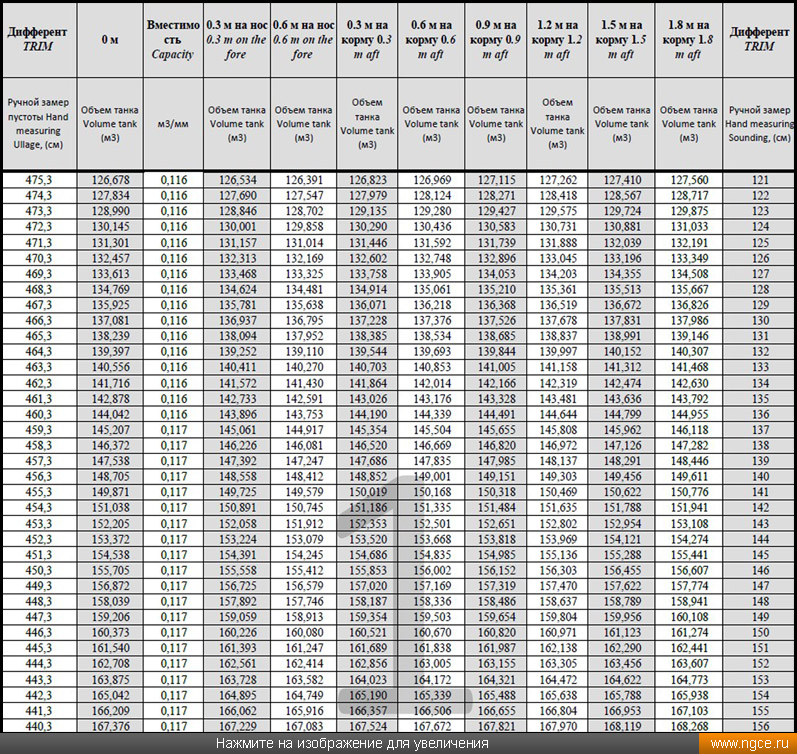
Task: Click the cell reading 127,690
Action: click(x=237, y=196)
